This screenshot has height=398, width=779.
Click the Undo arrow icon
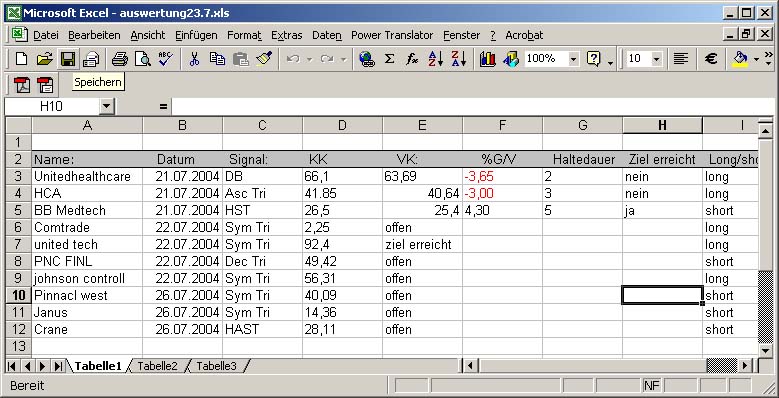coord(293,59)
